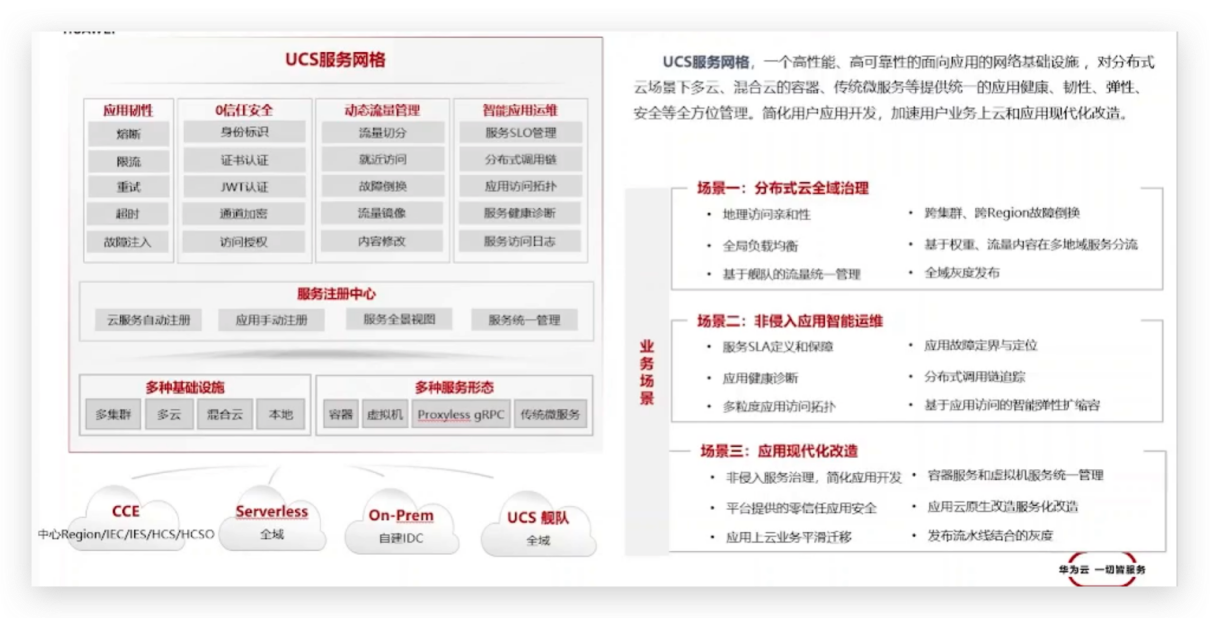1210x618 pixels.
Task: Select the 虚拟机 box
Action: [x=384, y=414]
